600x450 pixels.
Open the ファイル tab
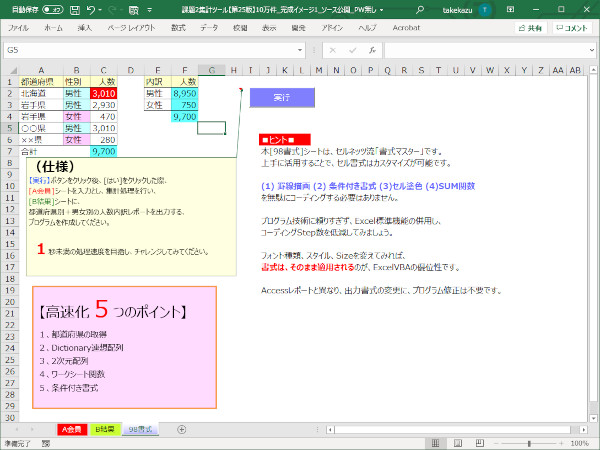click(18, 28)
